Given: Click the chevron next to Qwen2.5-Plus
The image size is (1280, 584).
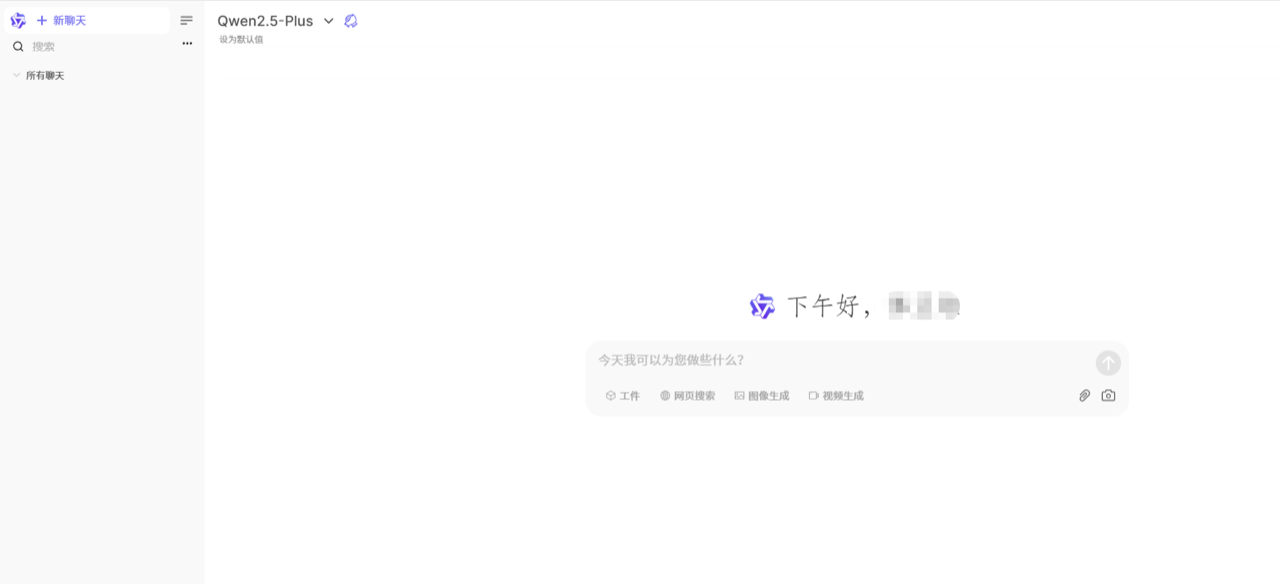Looking at the screenshot, I should [x=328, y=21].
